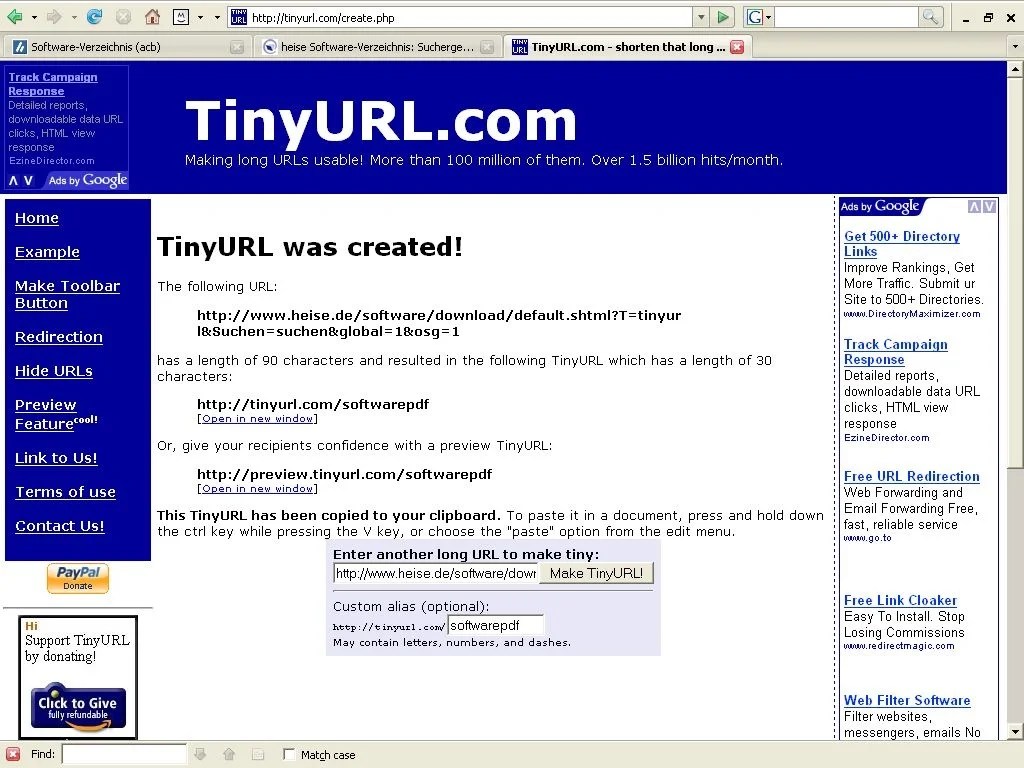1024x768 pixels.
Task: Open the Forward history dropdown arrow
Action: point(74,18)
